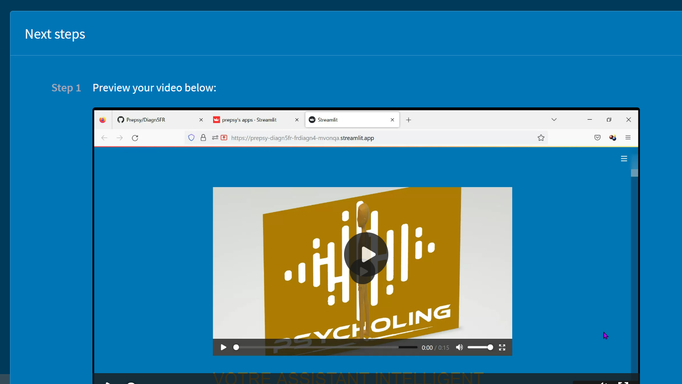Click the small play icon in video controls
The width and height of the screenshot is (682, 384).
[x=223, y=347]
